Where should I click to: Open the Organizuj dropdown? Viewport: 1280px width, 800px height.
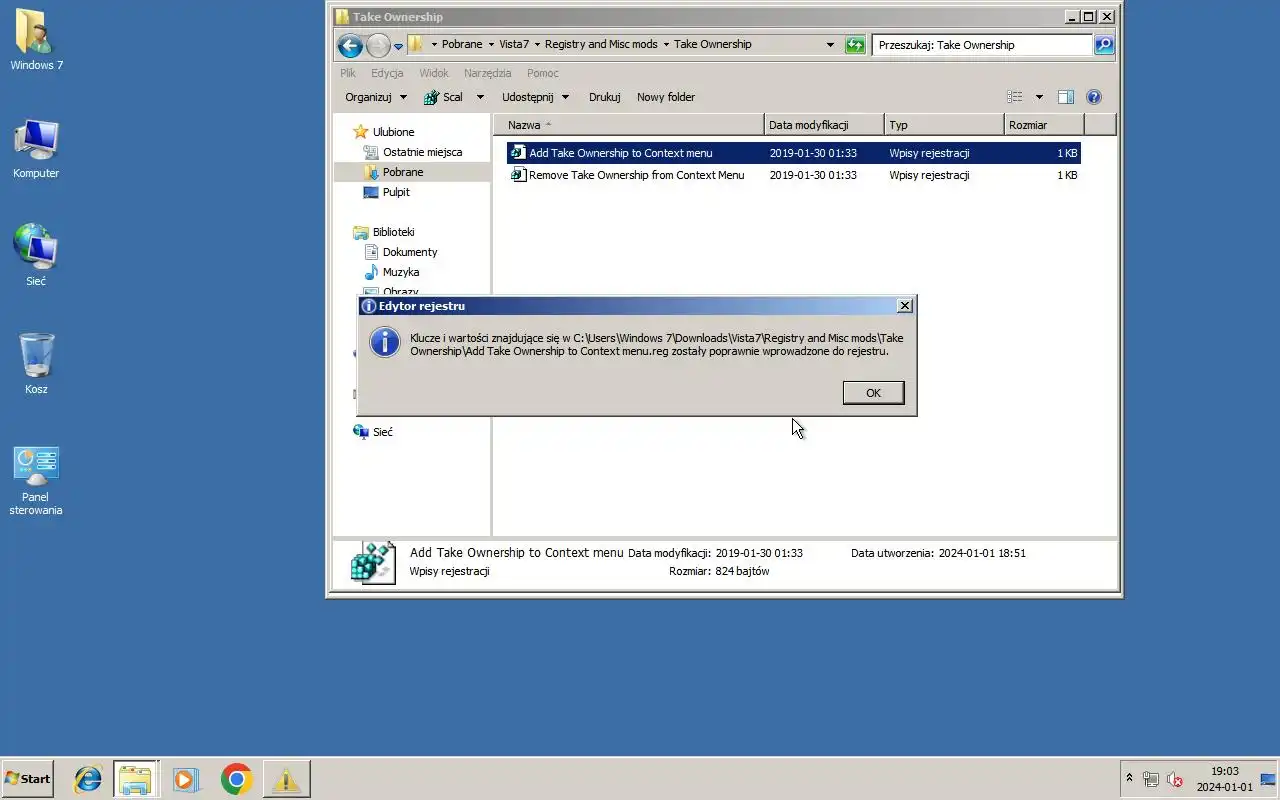(376, 97)
